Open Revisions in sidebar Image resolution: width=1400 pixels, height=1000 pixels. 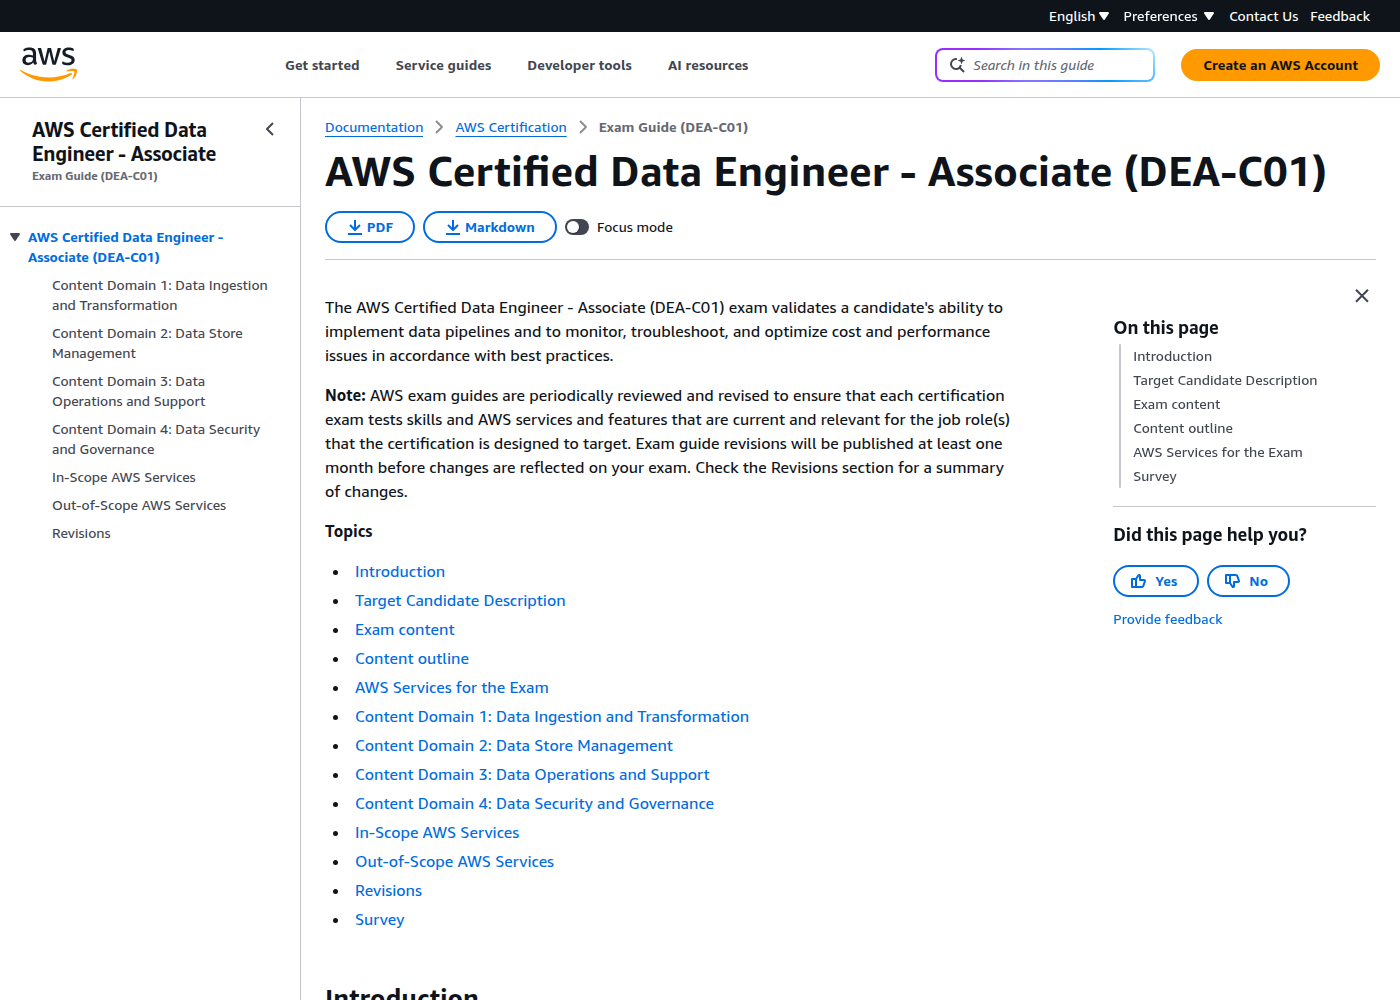(x=81, y=533)
